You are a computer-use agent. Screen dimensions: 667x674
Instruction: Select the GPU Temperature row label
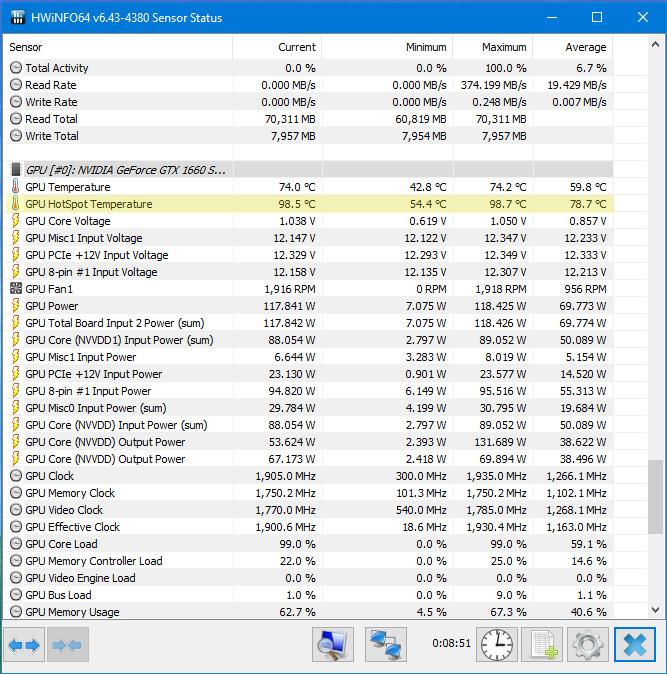(67, 187)
